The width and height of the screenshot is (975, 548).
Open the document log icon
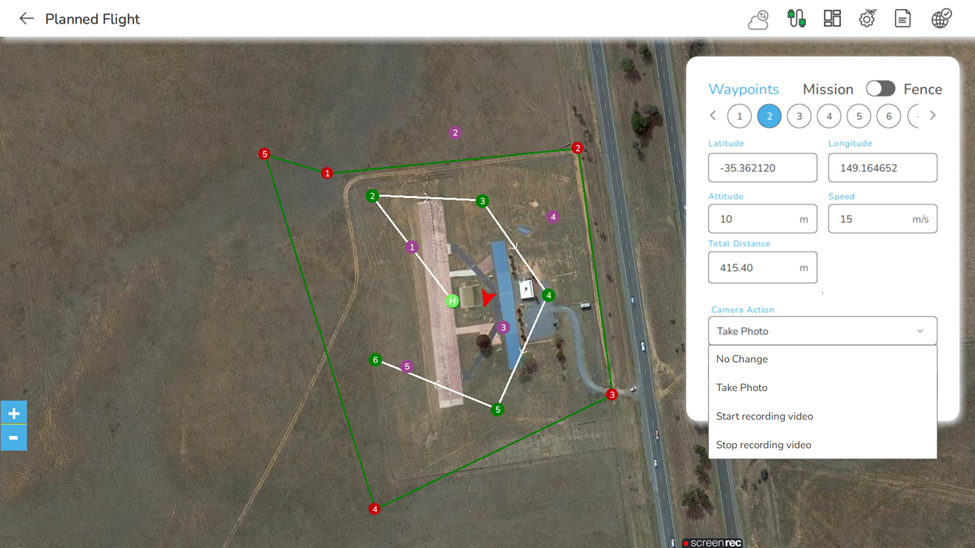tap(903, 19)
